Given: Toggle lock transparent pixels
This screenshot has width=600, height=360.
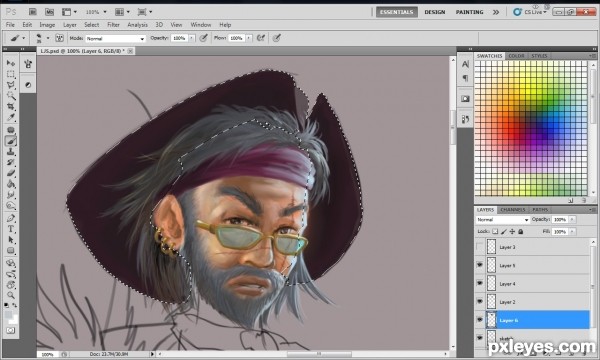Looking at the screenshot, I should (495, 231).
